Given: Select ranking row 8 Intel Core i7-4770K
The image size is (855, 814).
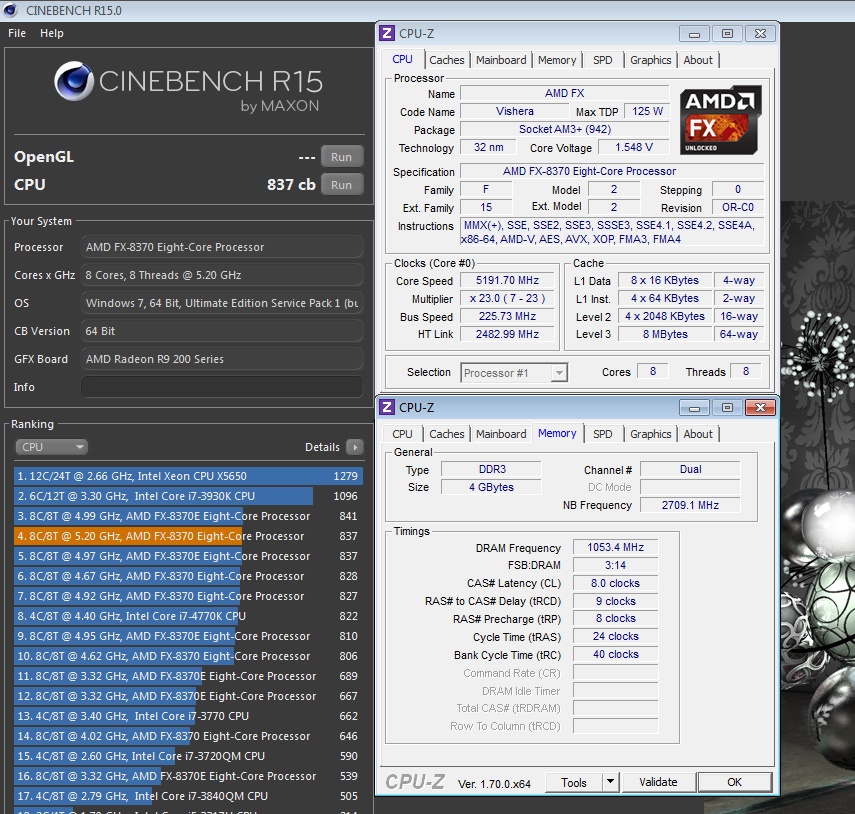Looking at the screenshot, I should [188, 616].
